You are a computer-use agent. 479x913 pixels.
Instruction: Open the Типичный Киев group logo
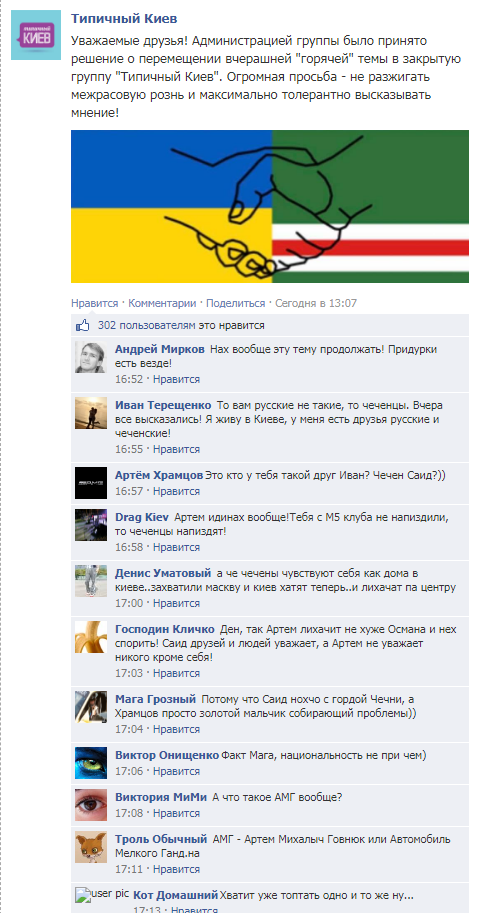(x=36, y=35)
